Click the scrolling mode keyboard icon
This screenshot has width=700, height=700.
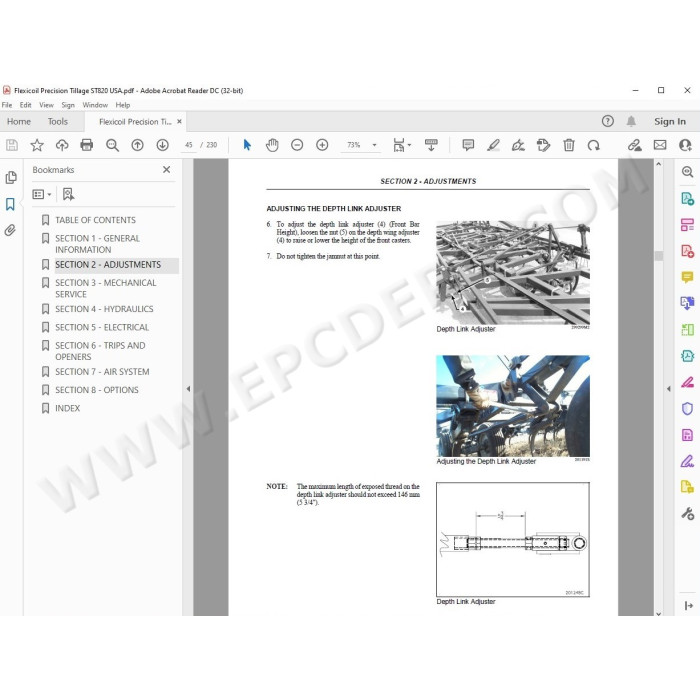431,145
